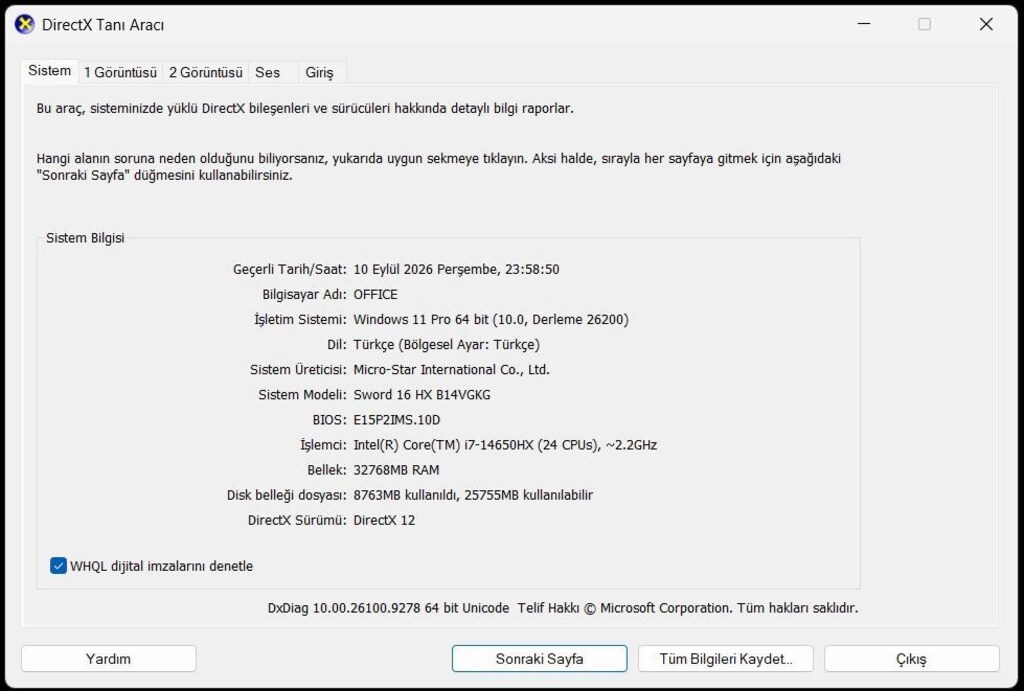Click the İşlemci label

323,445
